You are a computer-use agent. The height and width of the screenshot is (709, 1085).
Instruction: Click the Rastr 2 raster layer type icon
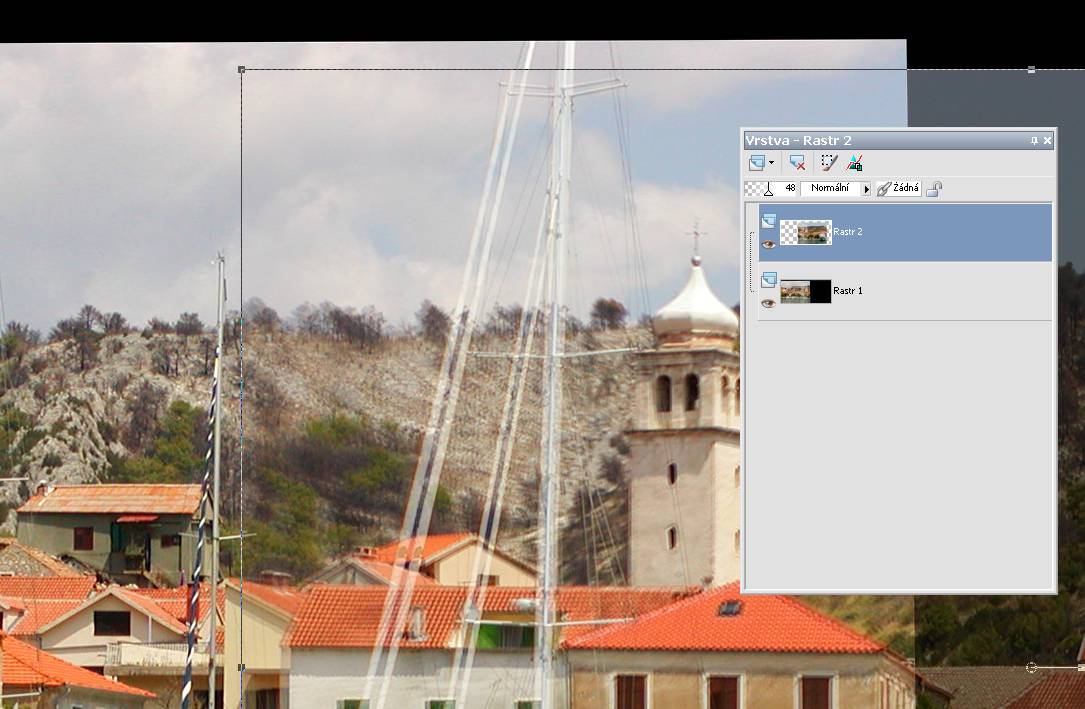coord(769,221)
